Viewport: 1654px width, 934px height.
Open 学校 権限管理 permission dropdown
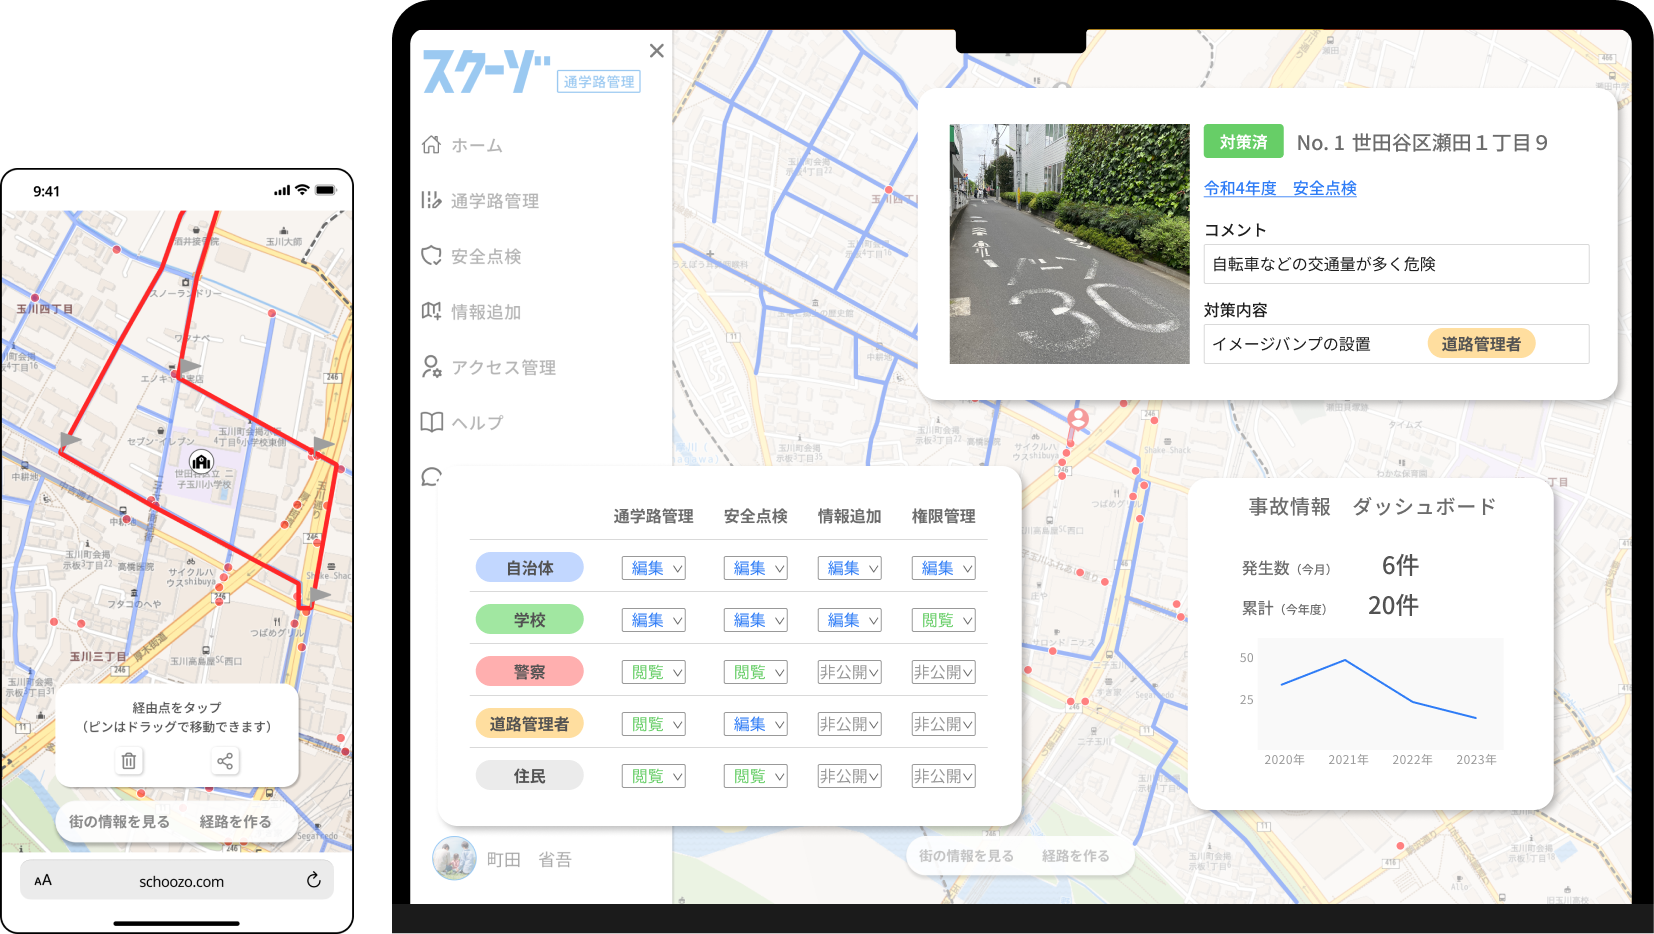[943, 620]
